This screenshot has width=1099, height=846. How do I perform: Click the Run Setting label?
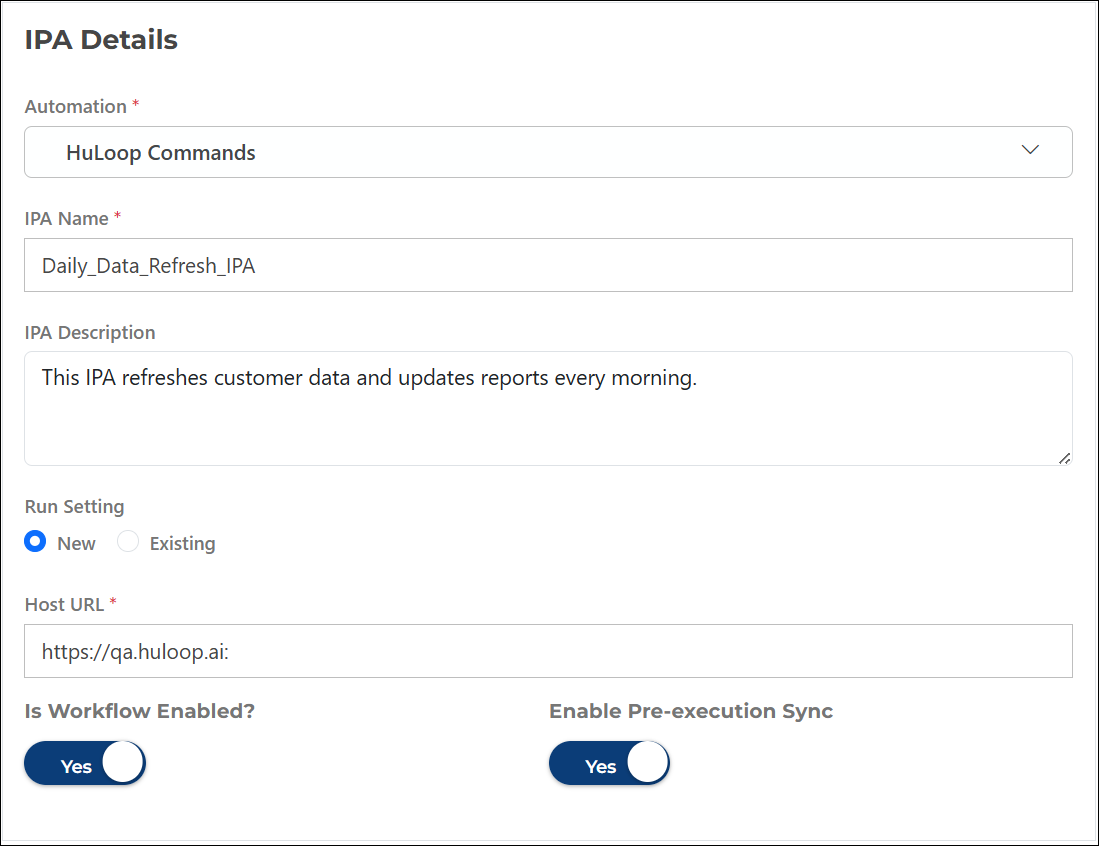(74, 507)
